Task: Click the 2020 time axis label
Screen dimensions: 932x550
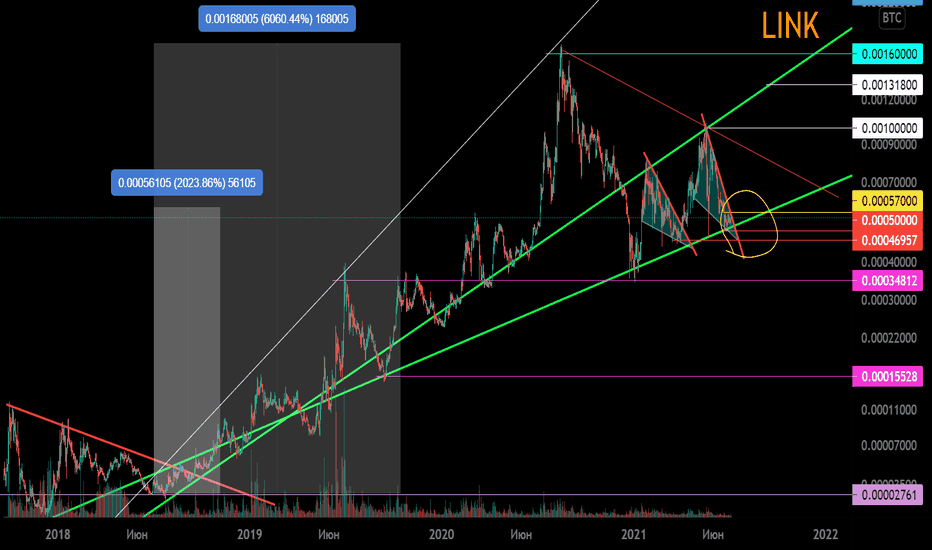Action: point(441,534)
